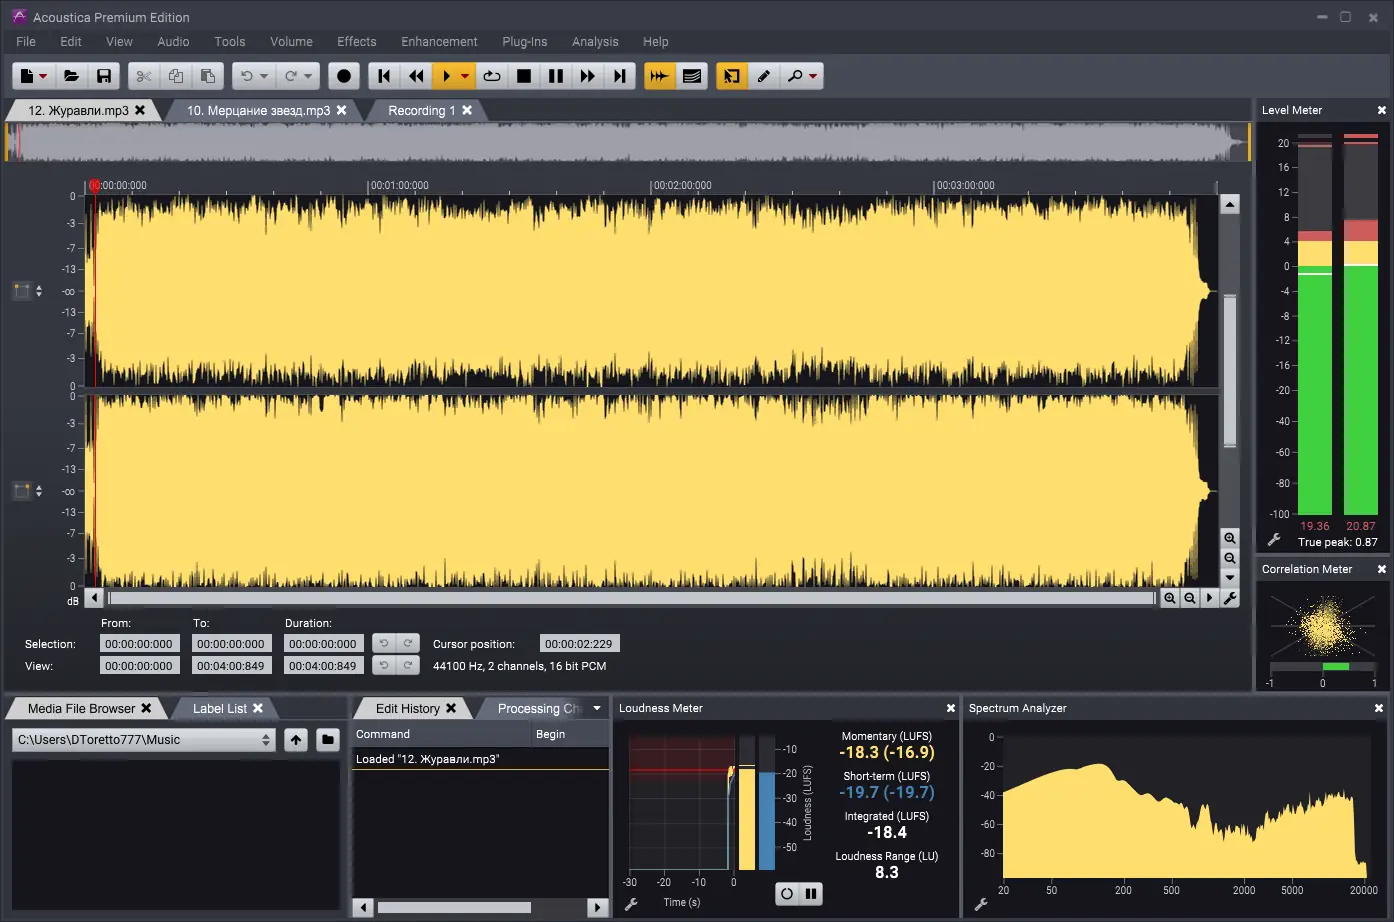1394x922 pixels.
Task: Close the 12. Журавли.mp3 tab
Action: point(140,110)
